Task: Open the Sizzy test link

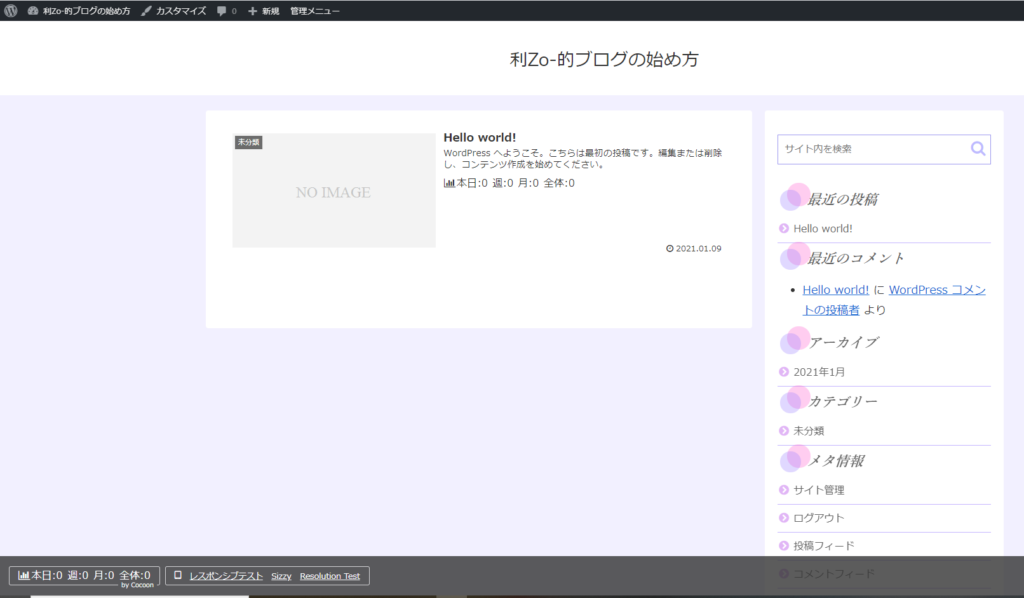Action: (281, 576)
